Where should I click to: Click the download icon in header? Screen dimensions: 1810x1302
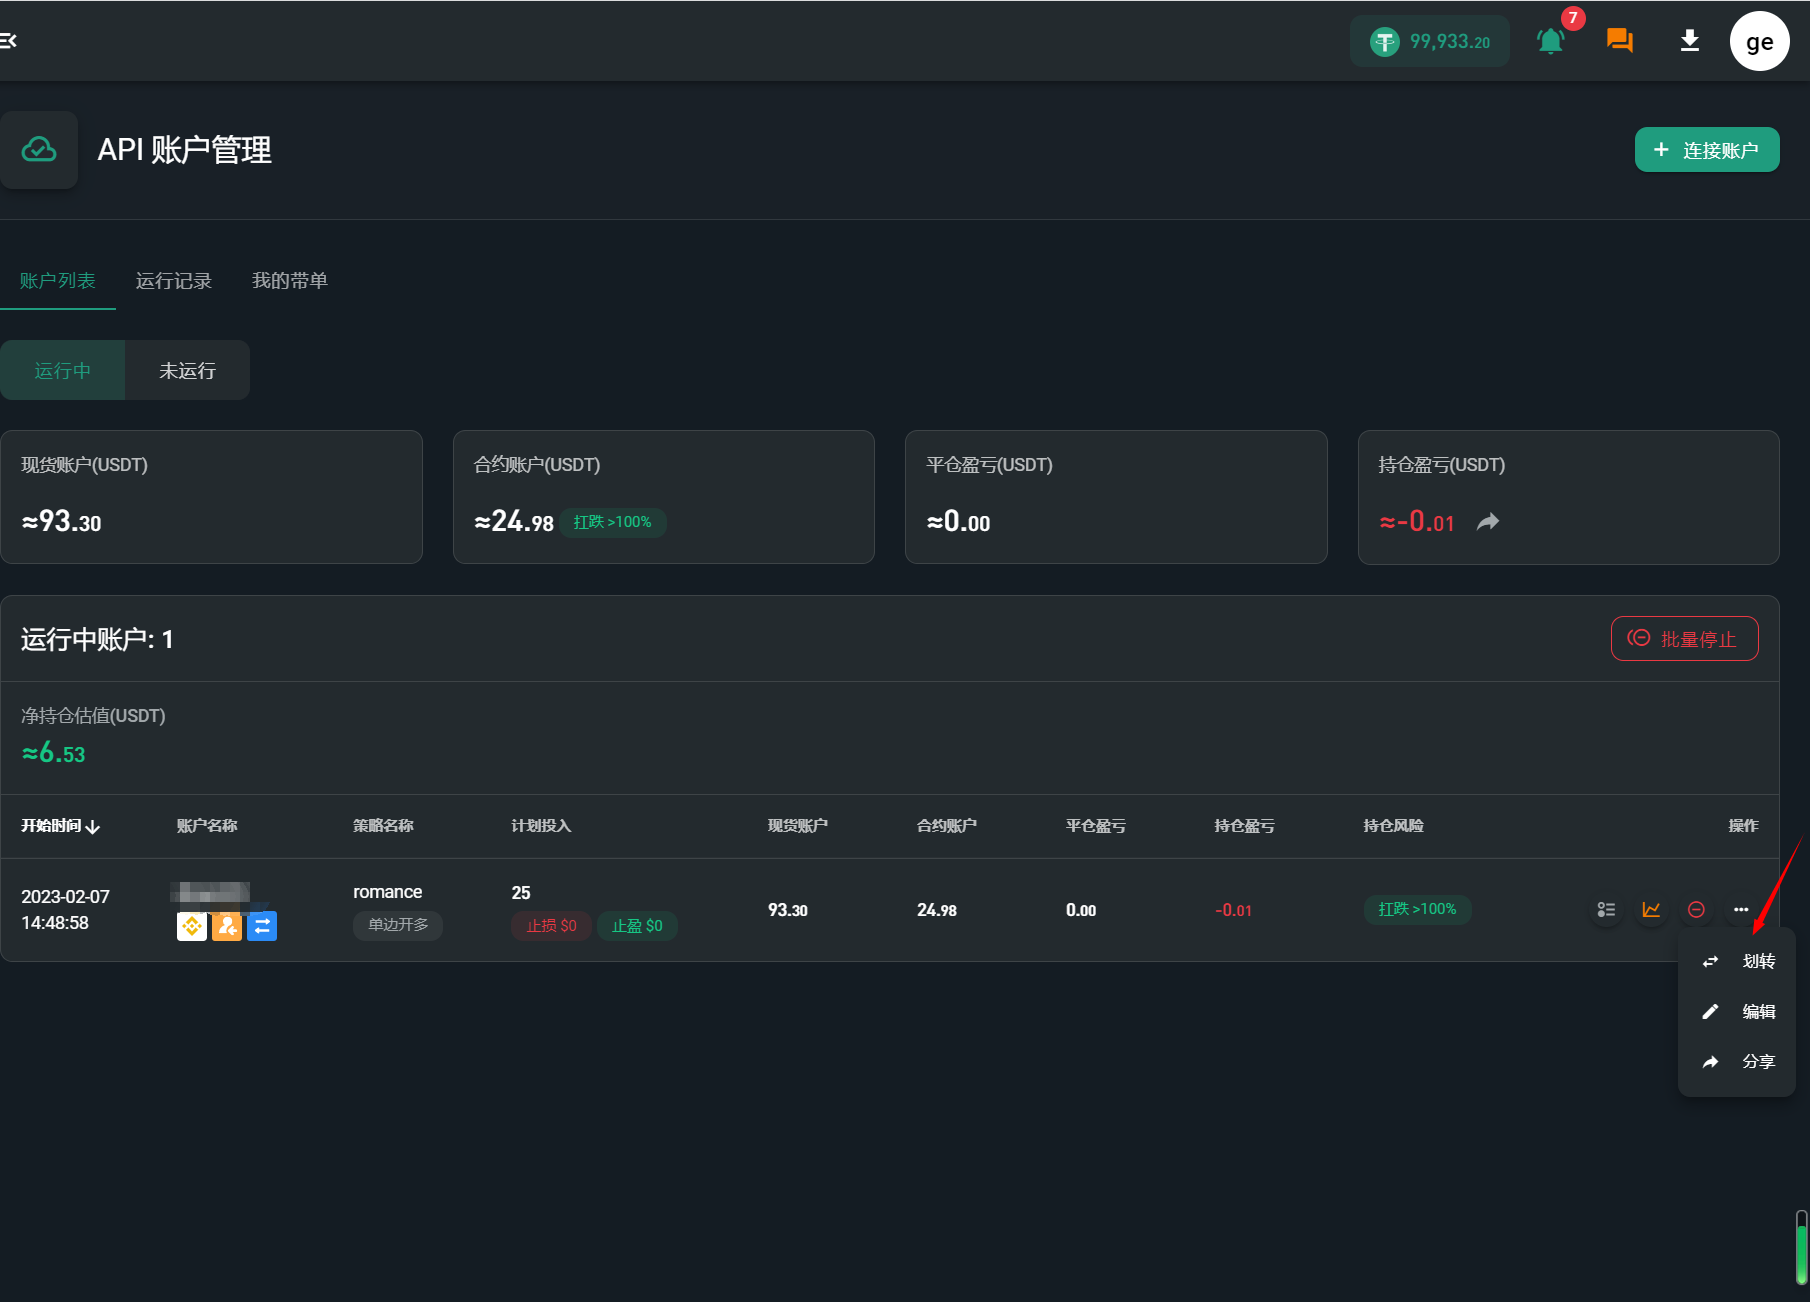(x=1689, y=41)
